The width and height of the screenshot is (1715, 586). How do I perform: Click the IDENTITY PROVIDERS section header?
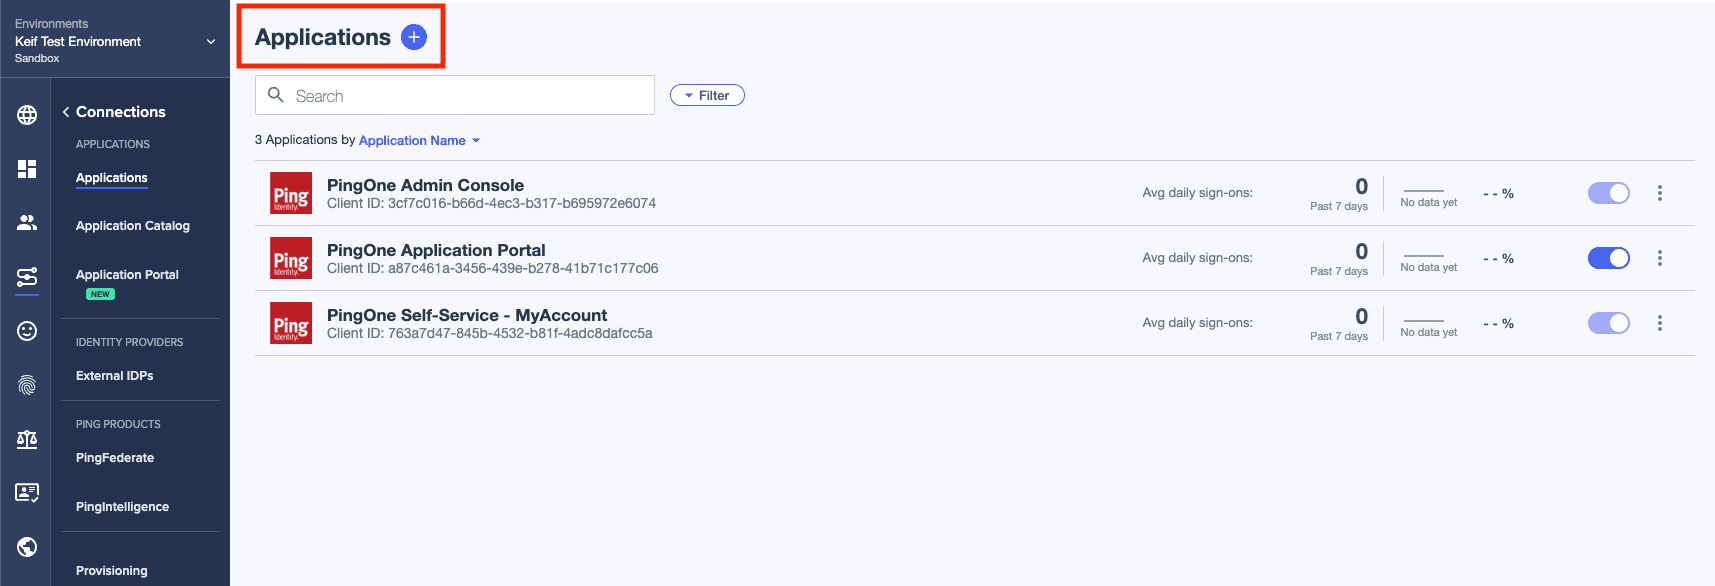tap(130, 342)
